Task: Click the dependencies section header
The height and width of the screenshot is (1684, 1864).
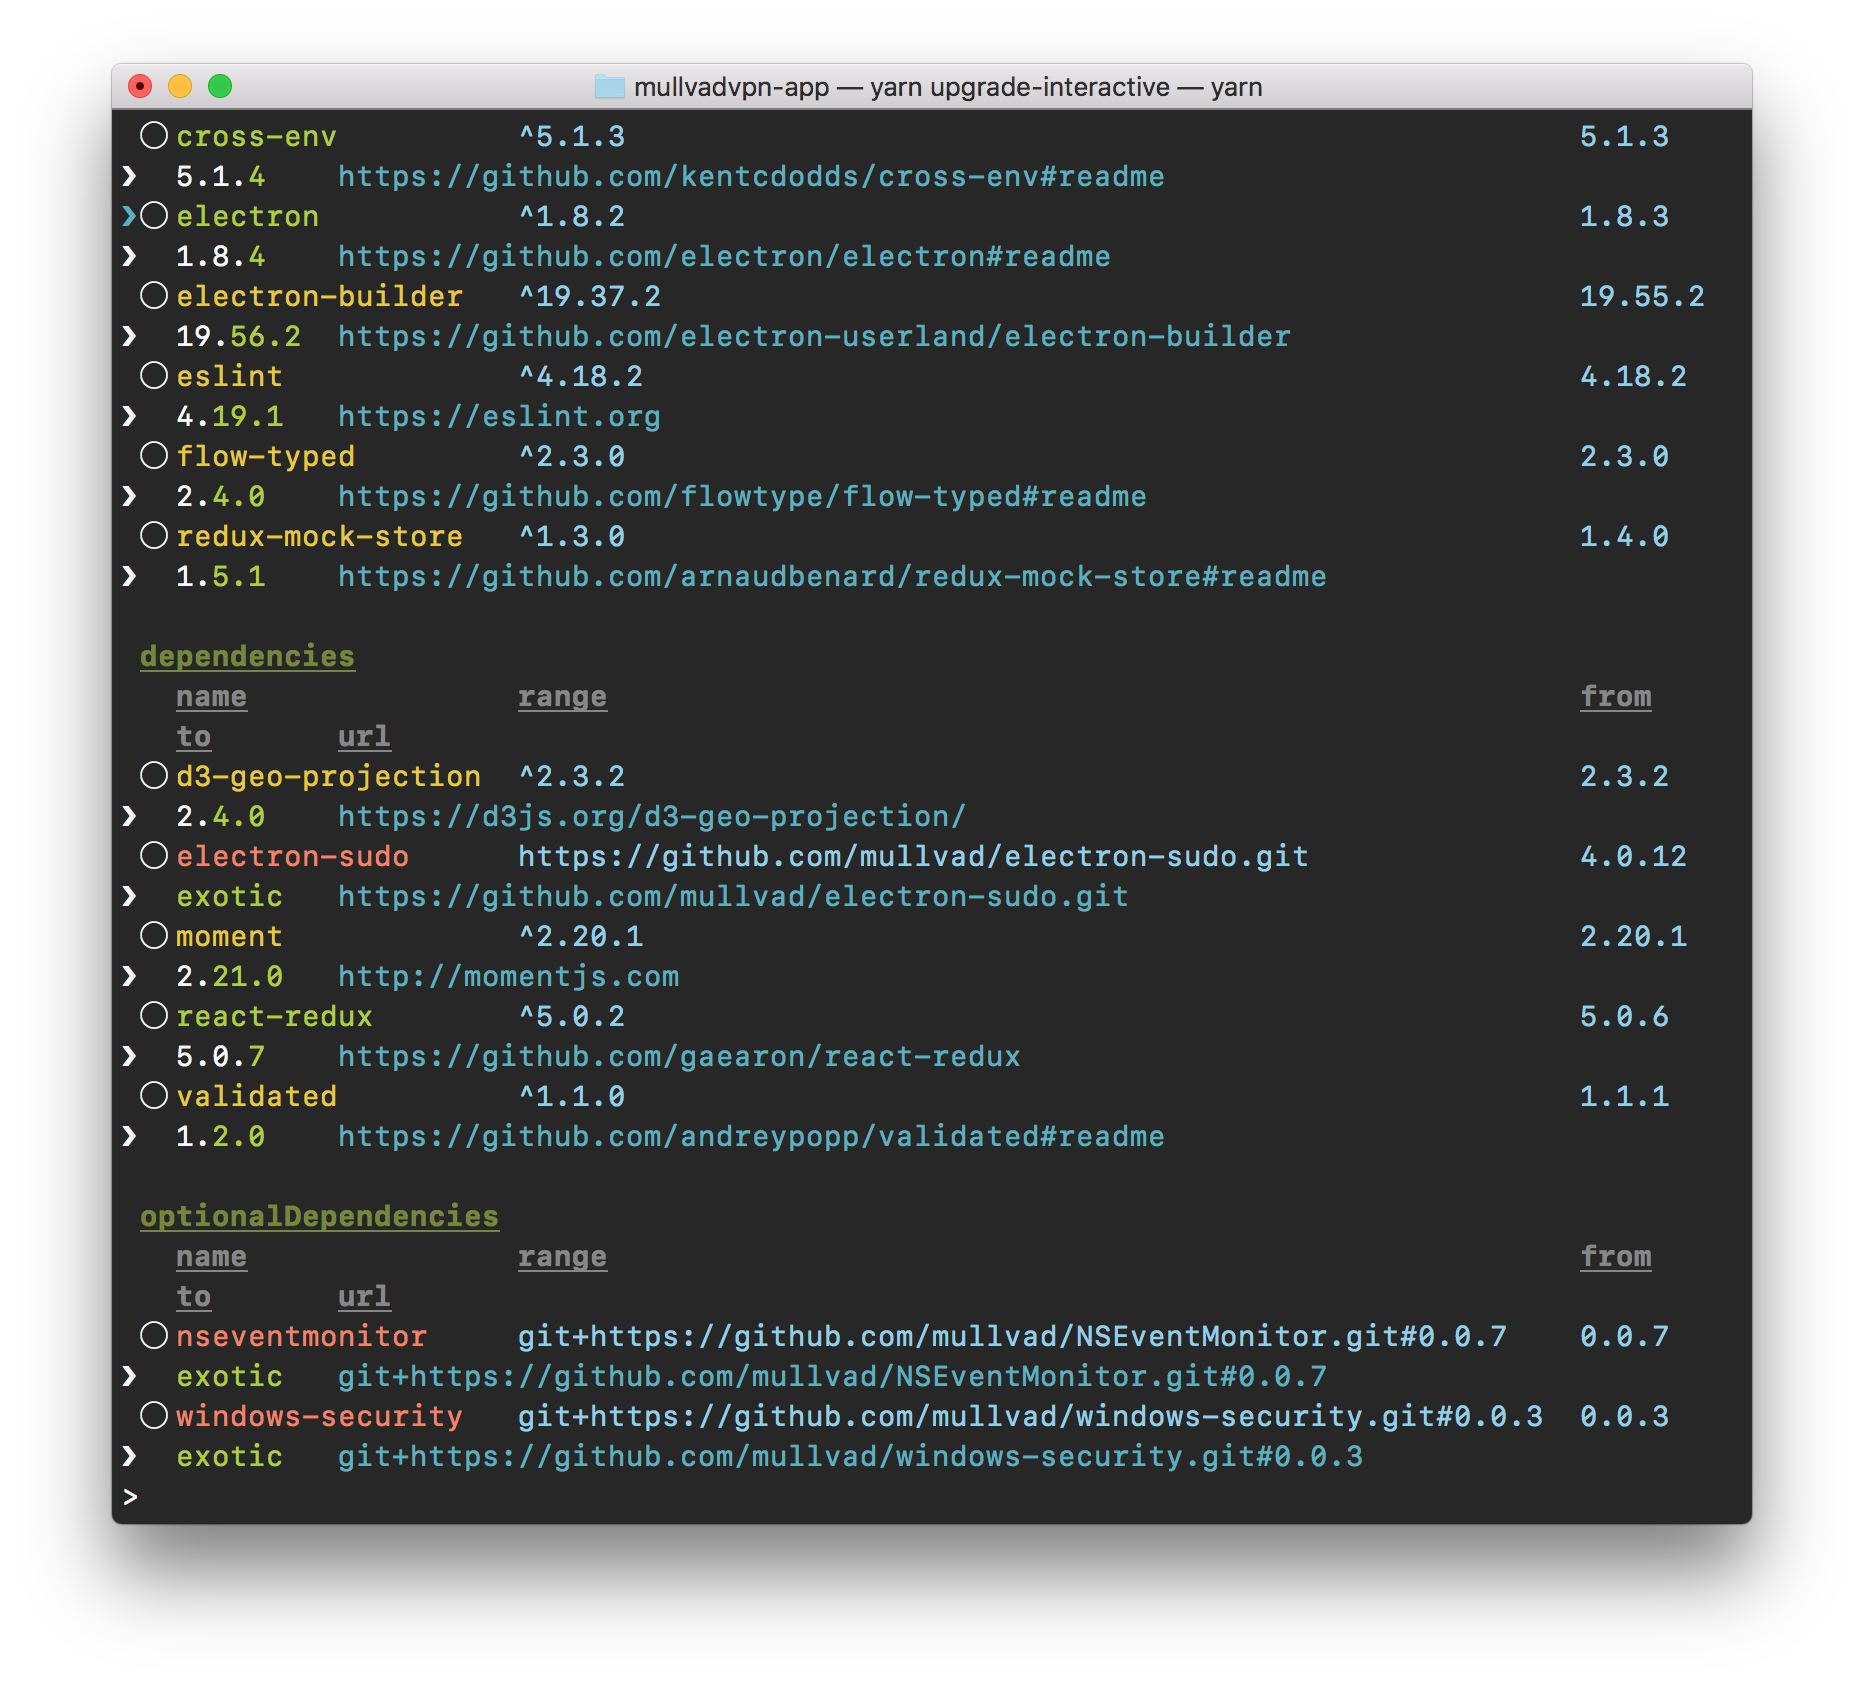Action: pos(248,656)
